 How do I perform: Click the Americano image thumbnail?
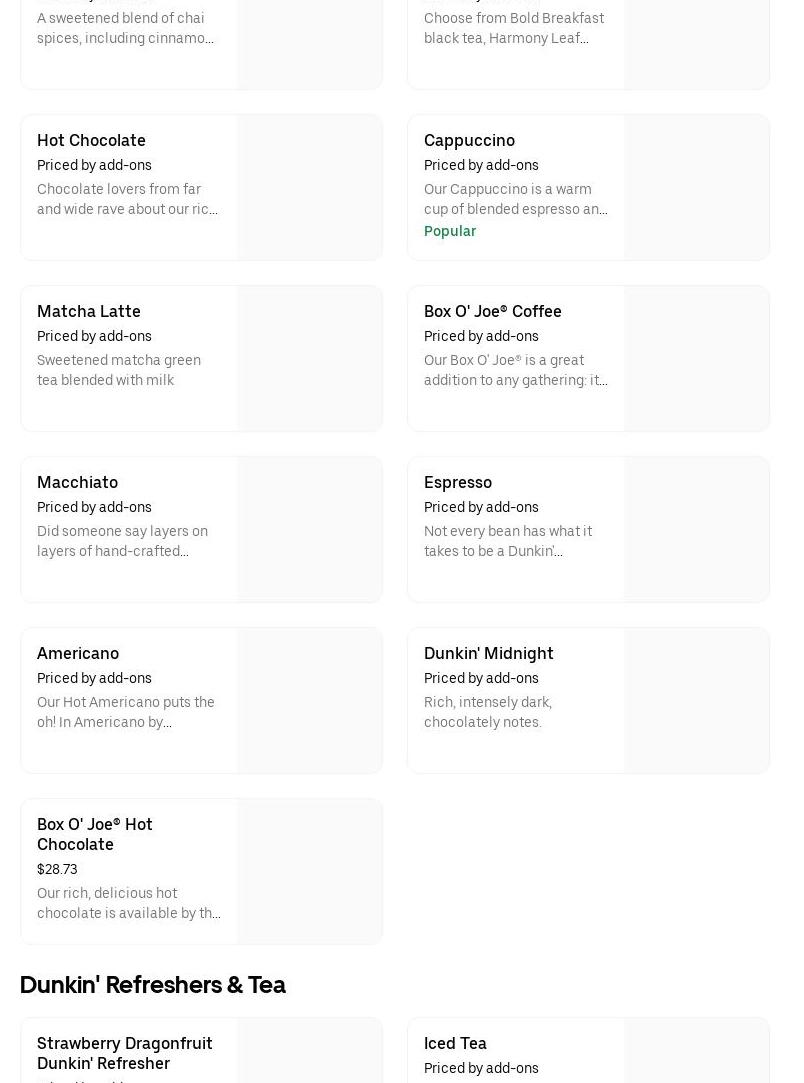pyautogui.click(x=309, y=700)
